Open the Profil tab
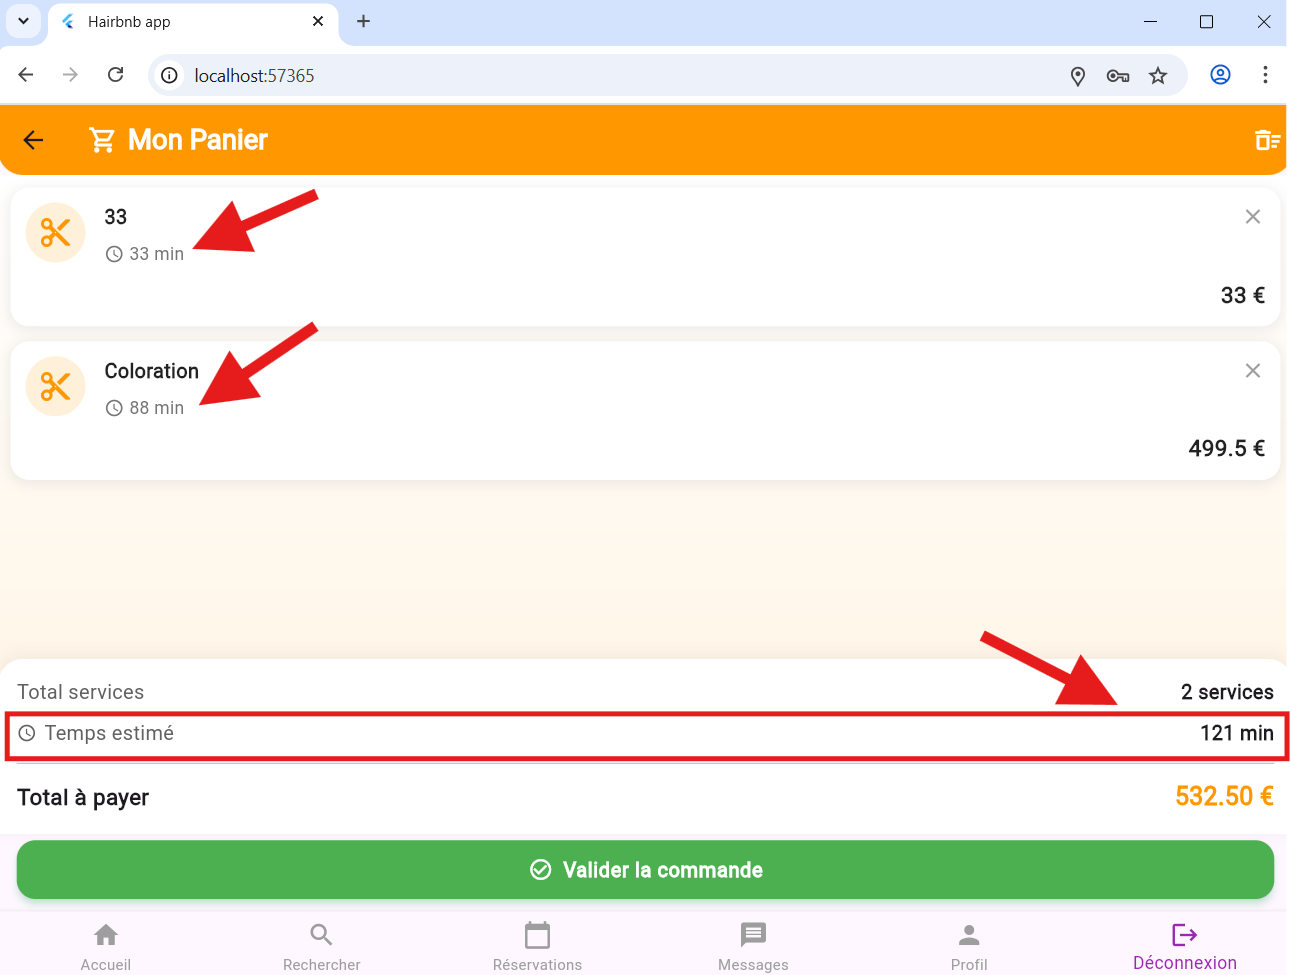 [x=969, y=946]
